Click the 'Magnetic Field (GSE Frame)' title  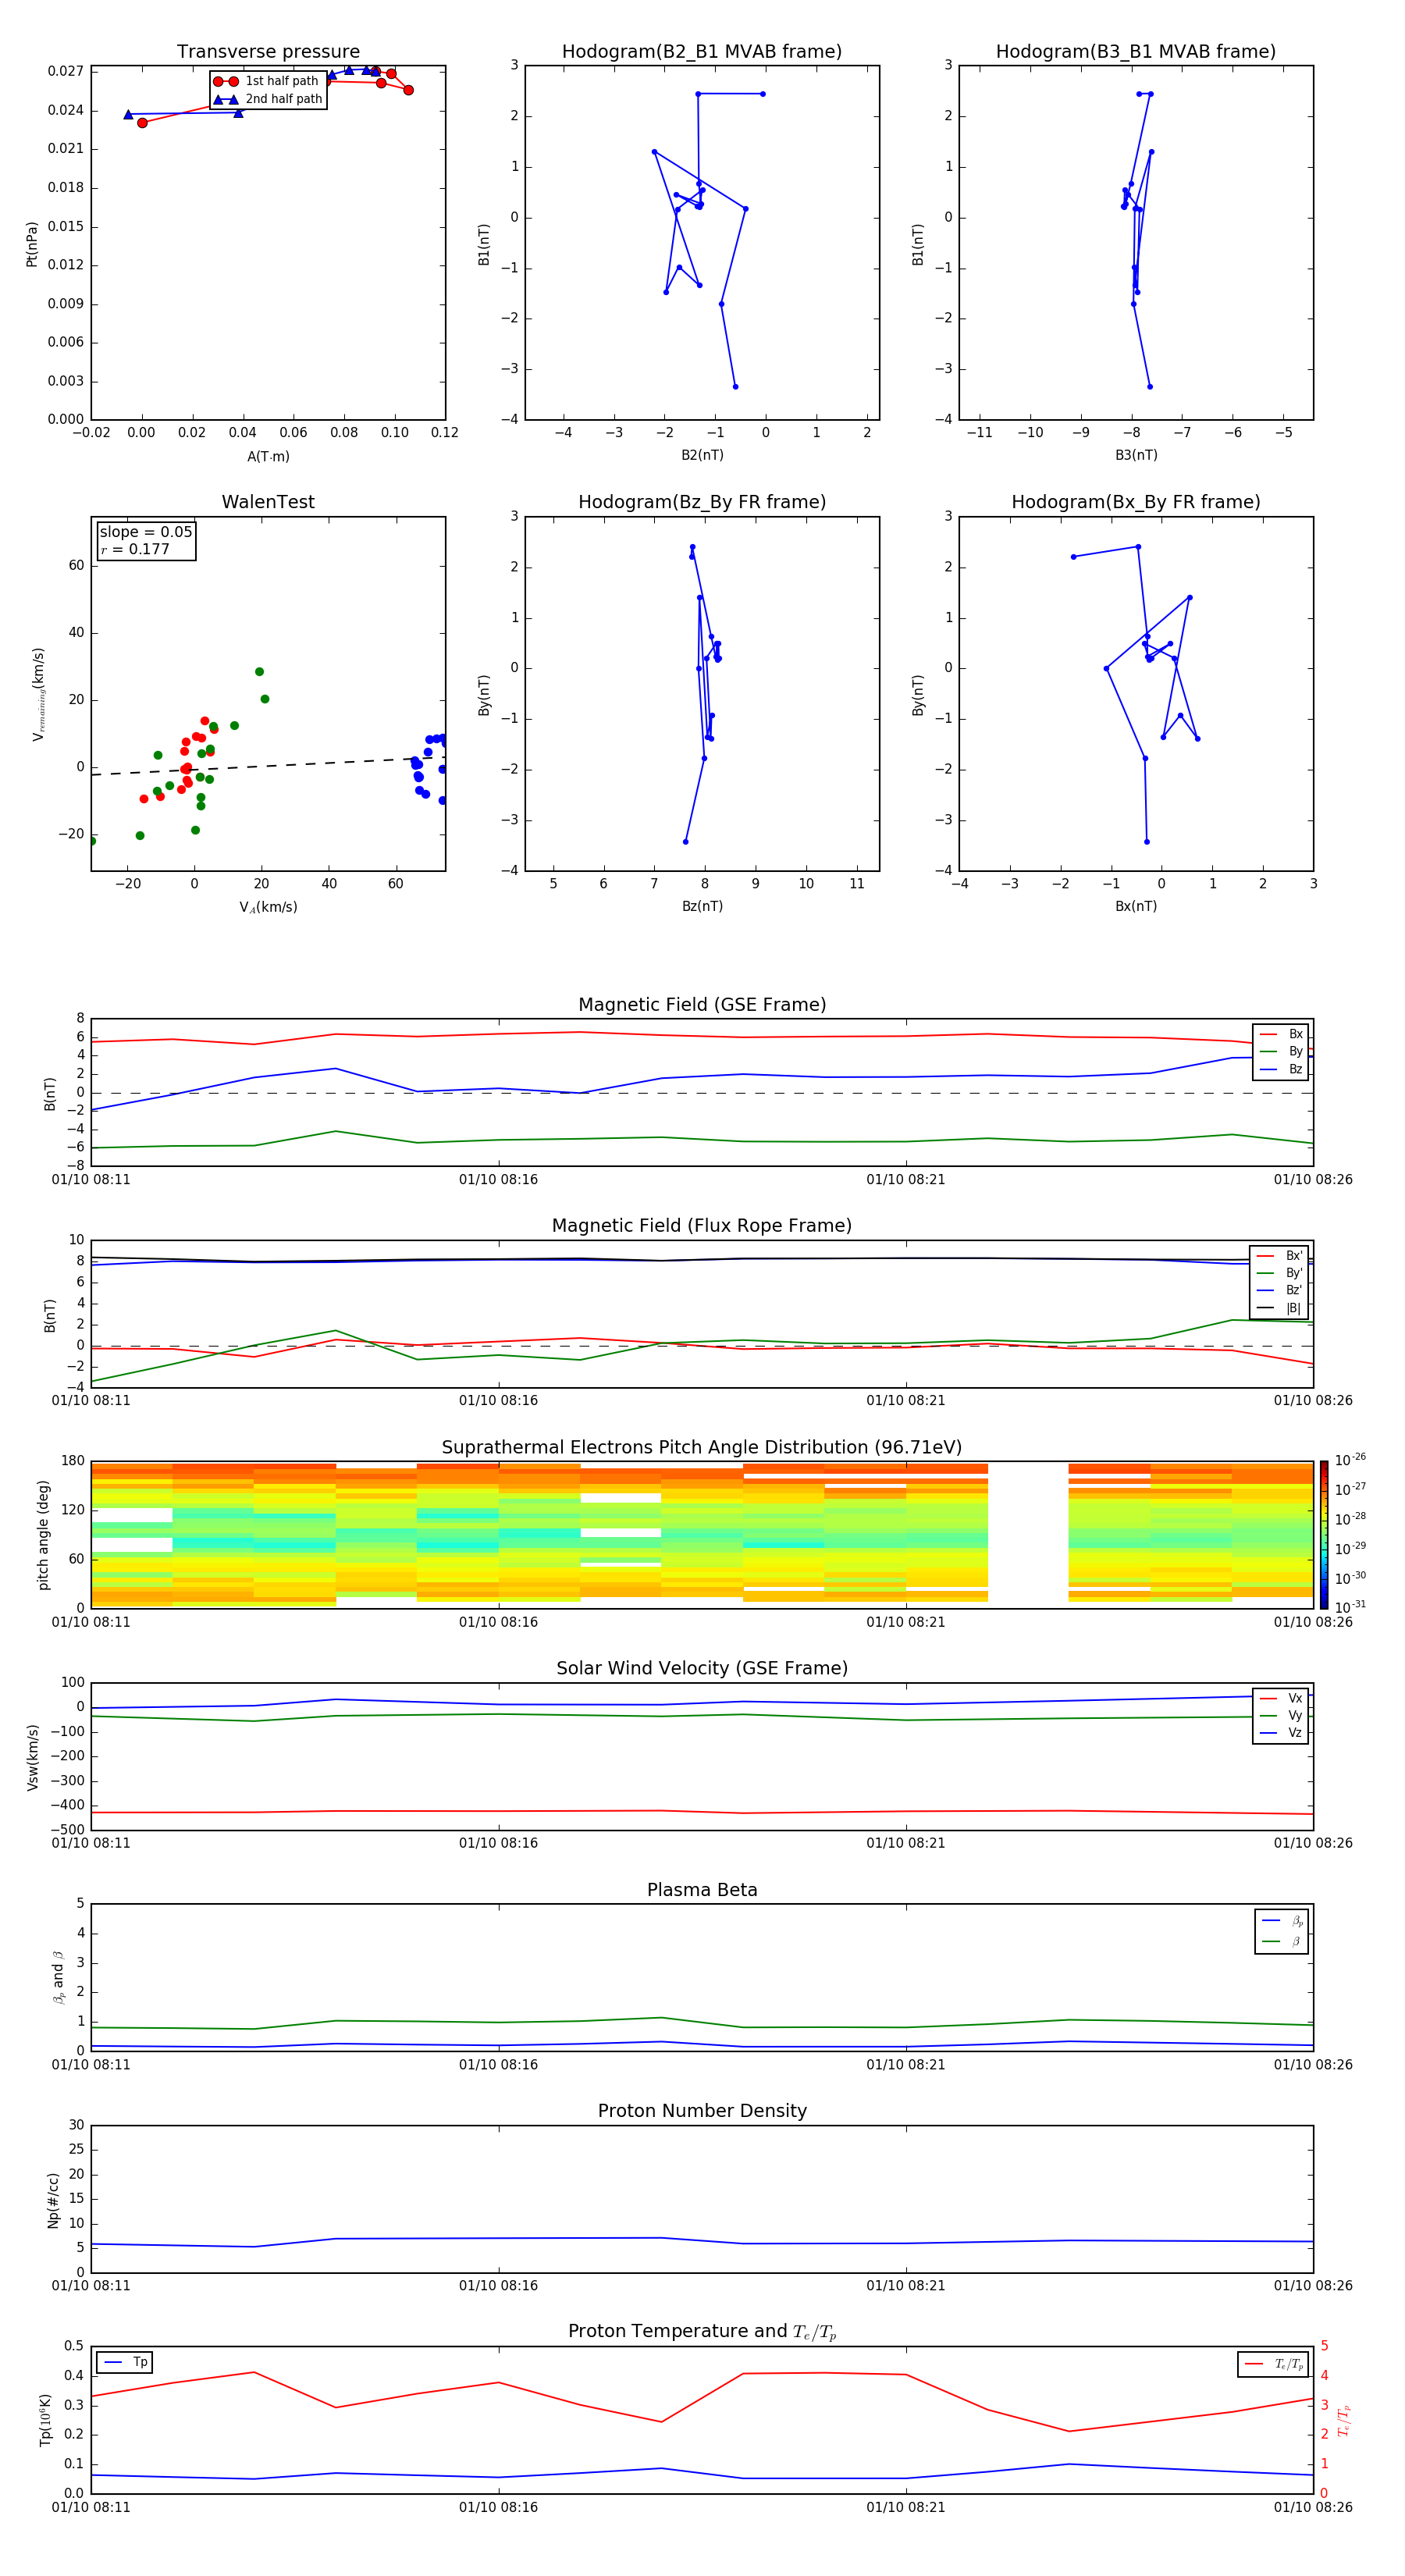coord(702,1005)
